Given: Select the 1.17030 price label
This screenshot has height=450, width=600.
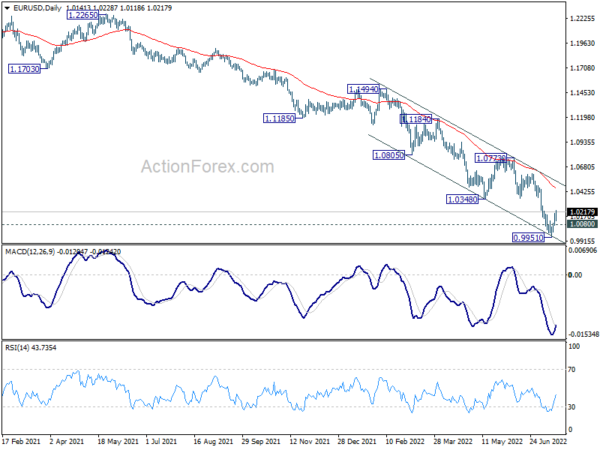Looking at the screenshot, I should coord(24,69).
